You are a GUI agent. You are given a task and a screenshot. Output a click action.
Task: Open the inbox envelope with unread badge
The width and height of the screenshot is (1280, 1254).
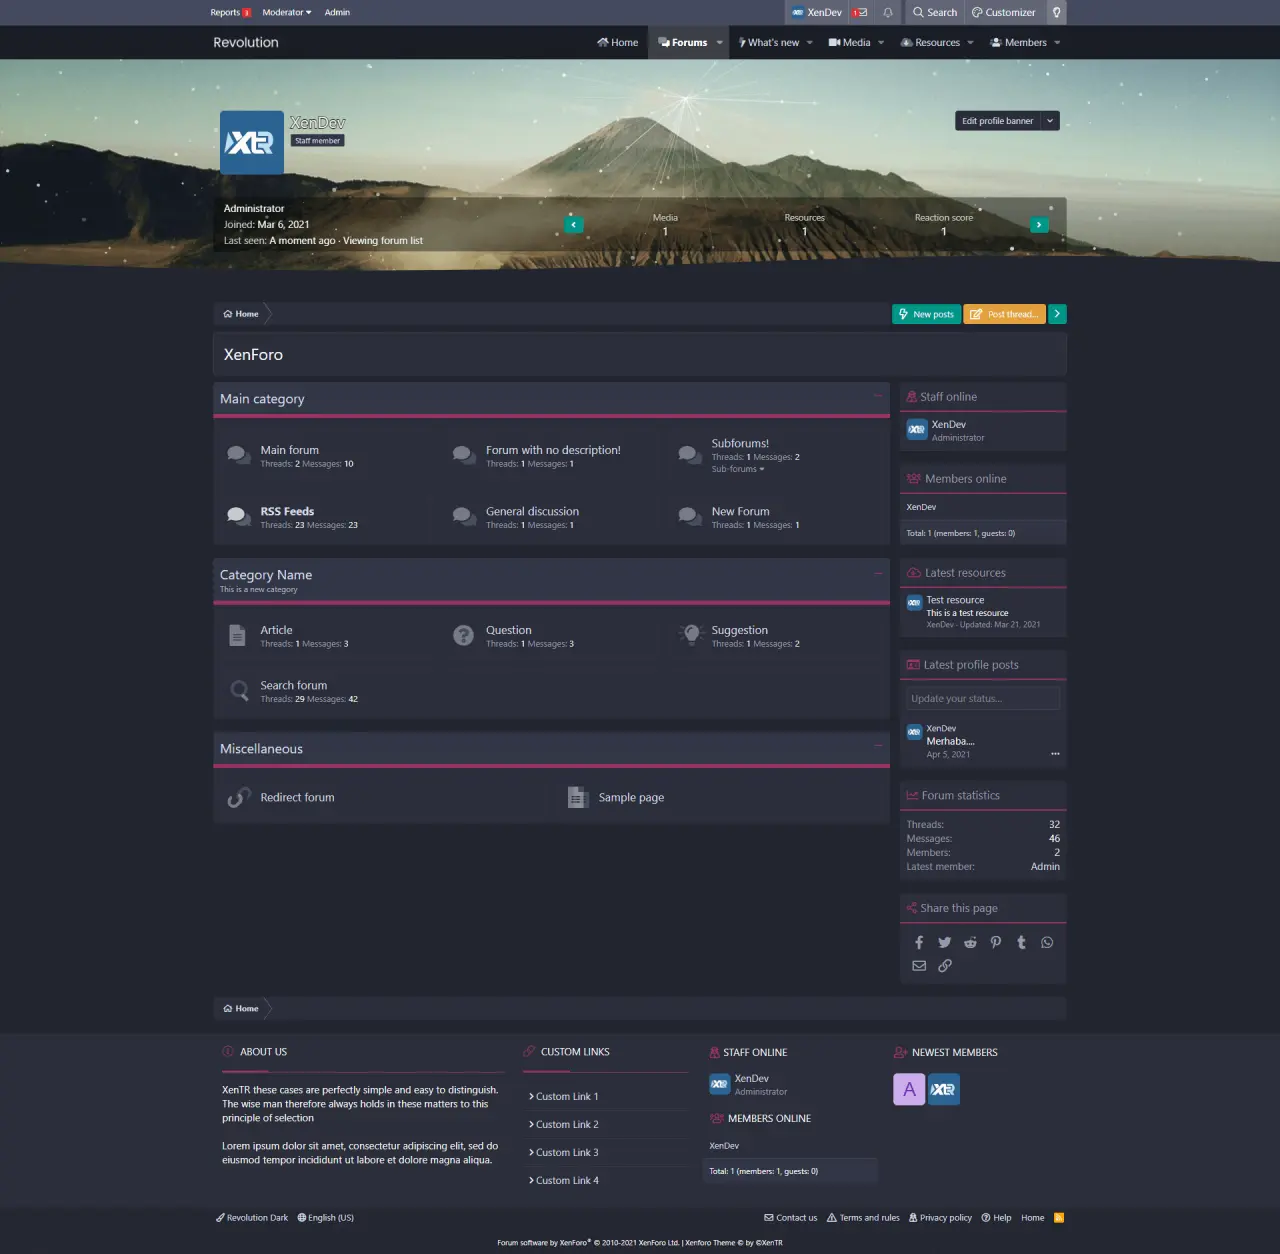click(x=860, y=13)
